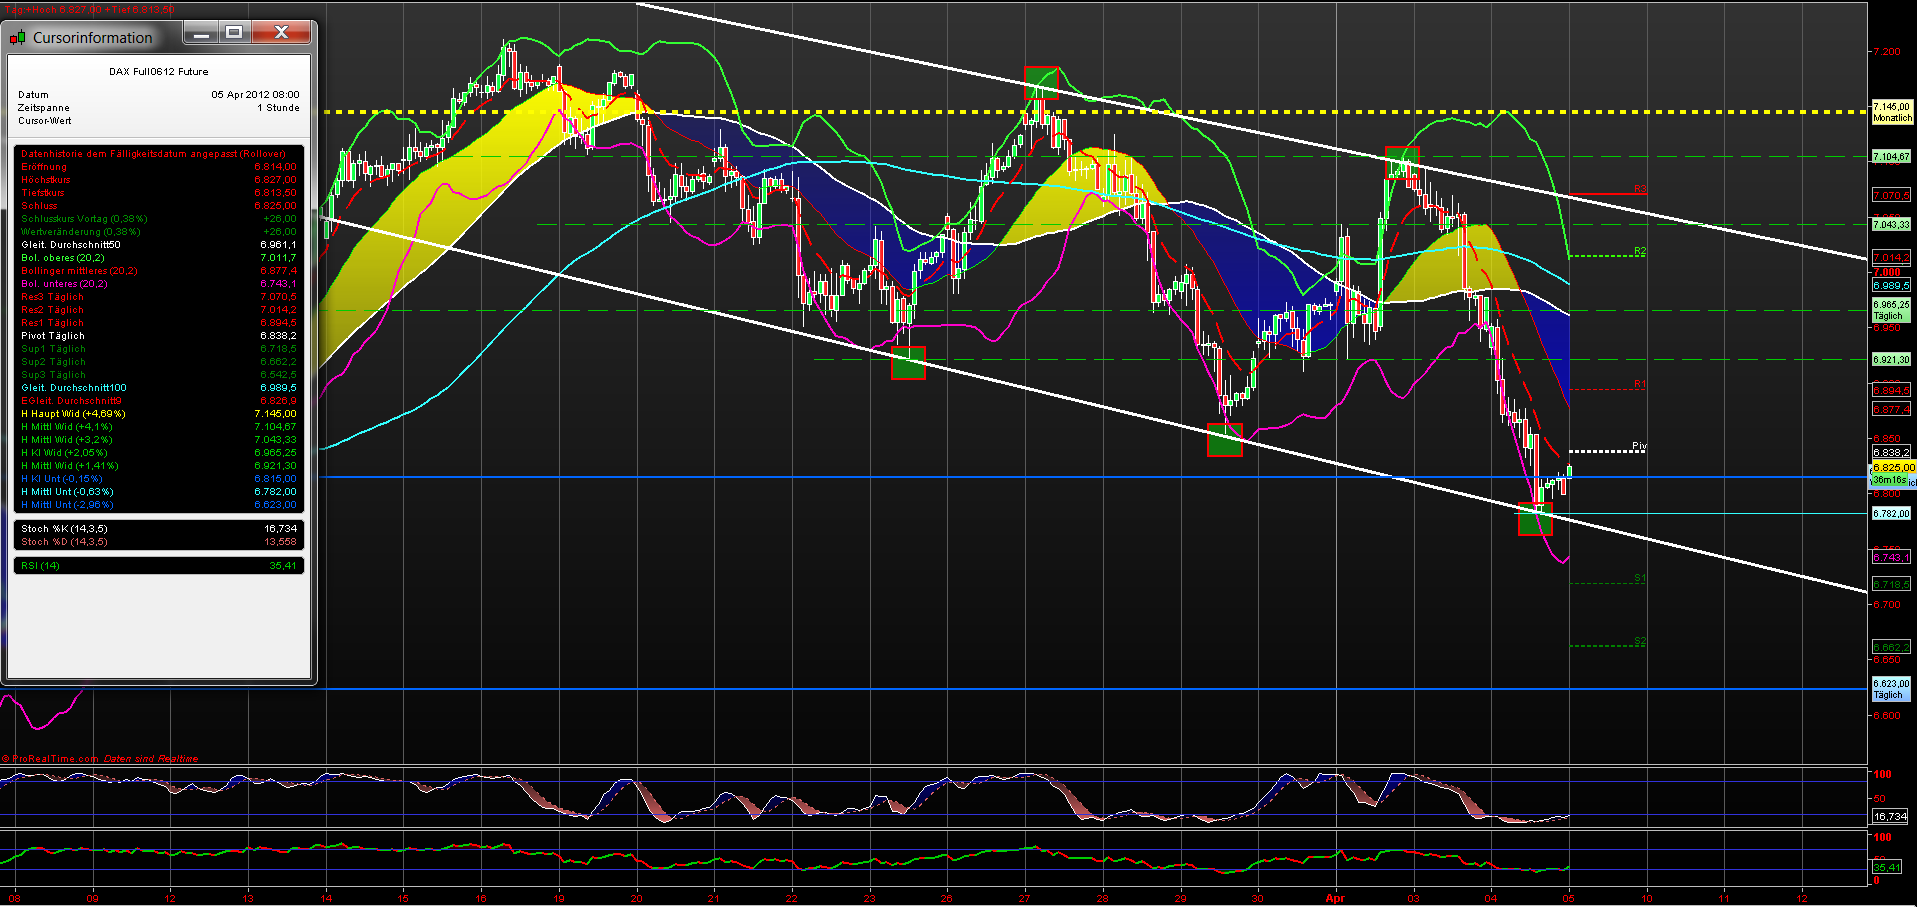Click the '6.782,00' price axis label
Image resolution: width=1917 pixels, height=907 pixels.
(1891, 514)
